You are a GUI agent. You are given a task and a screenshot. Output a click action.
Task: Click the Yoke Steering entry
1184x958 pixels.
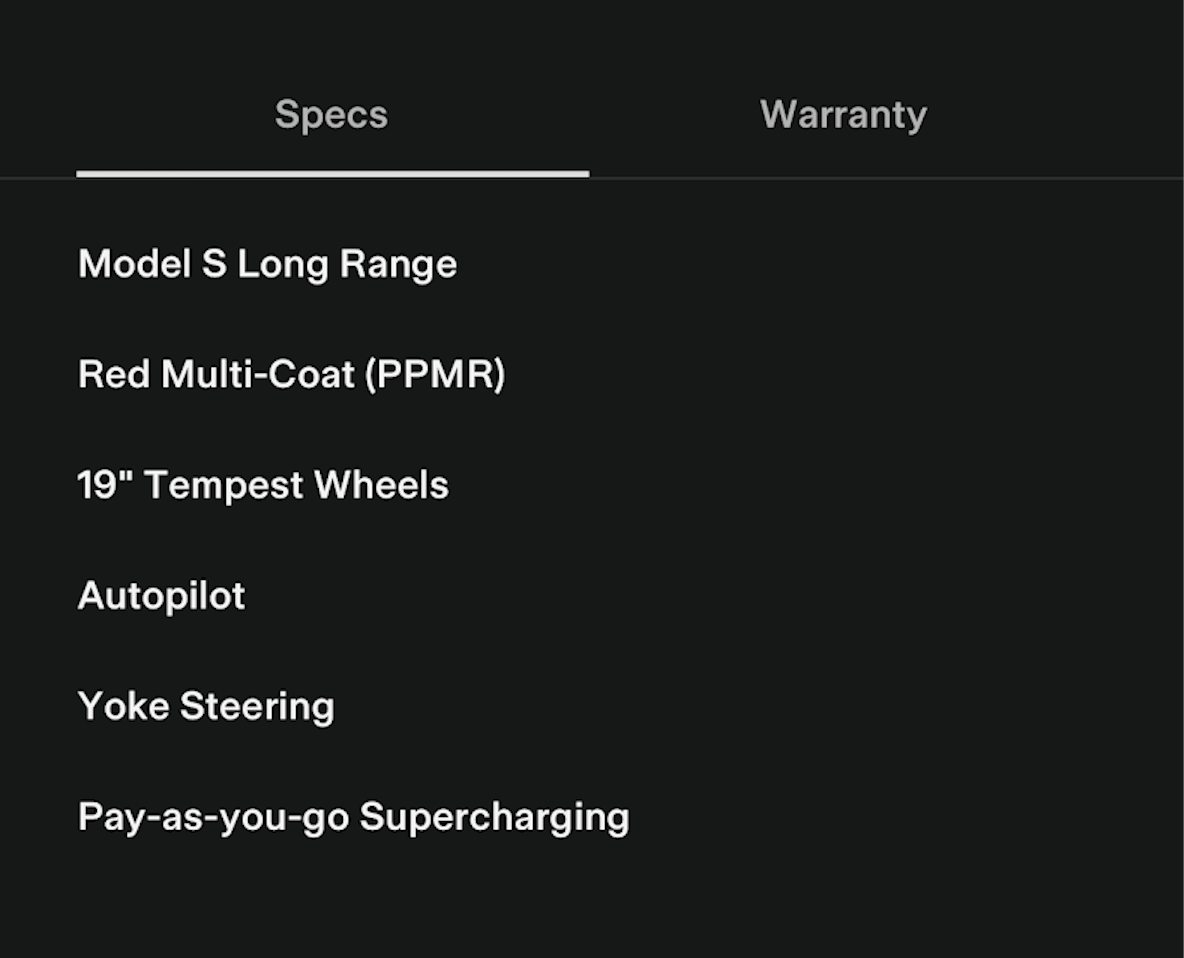coord(206,707)
